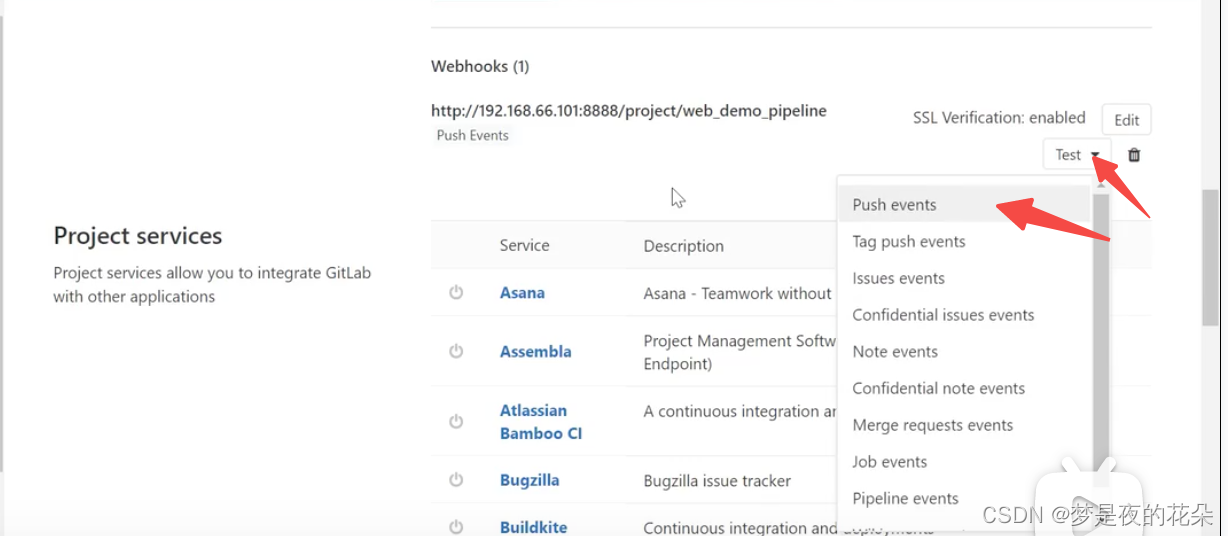Select Pipeline events in dropdown
The width and height of the screenshot is (1228, 536).
(x=963, y=499)
